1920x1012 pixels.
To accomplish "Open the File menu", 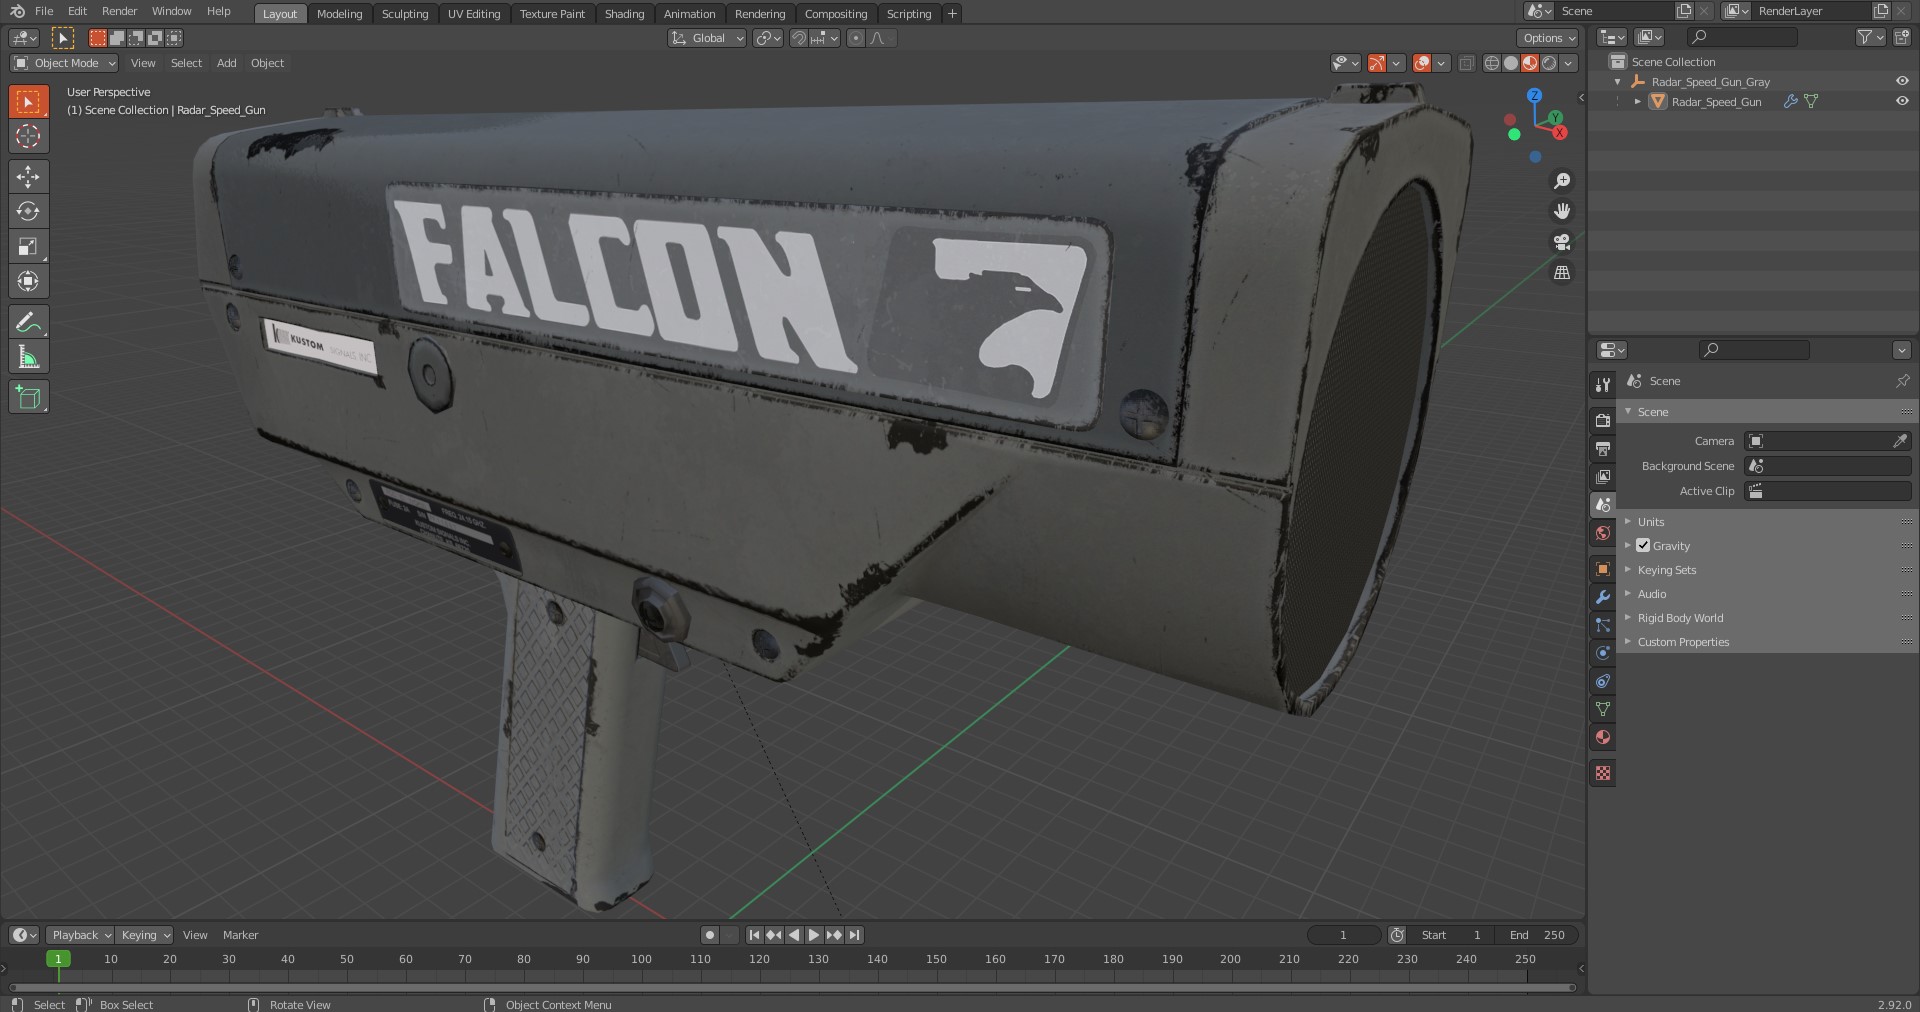I will click(x=44, y=11).
